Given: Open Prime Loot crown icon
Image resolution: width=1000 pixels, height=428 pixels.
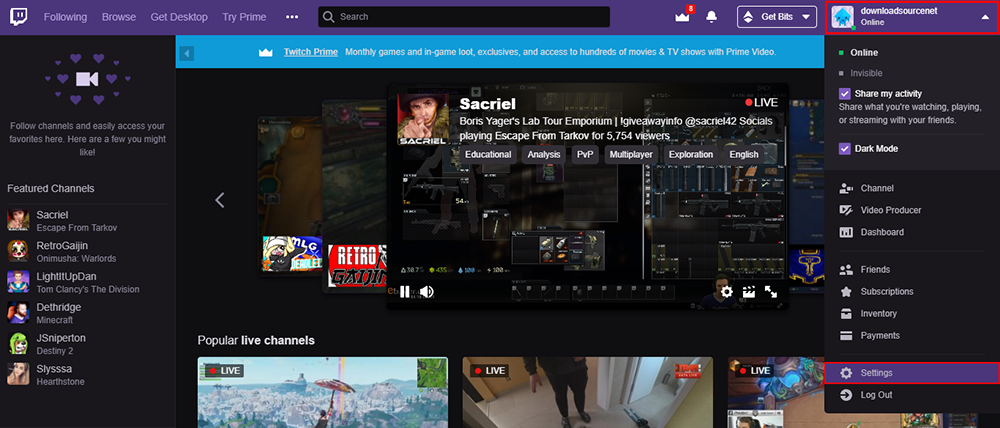Looking at the screenshot, I should pyautogui.click(x=682, y=17).
